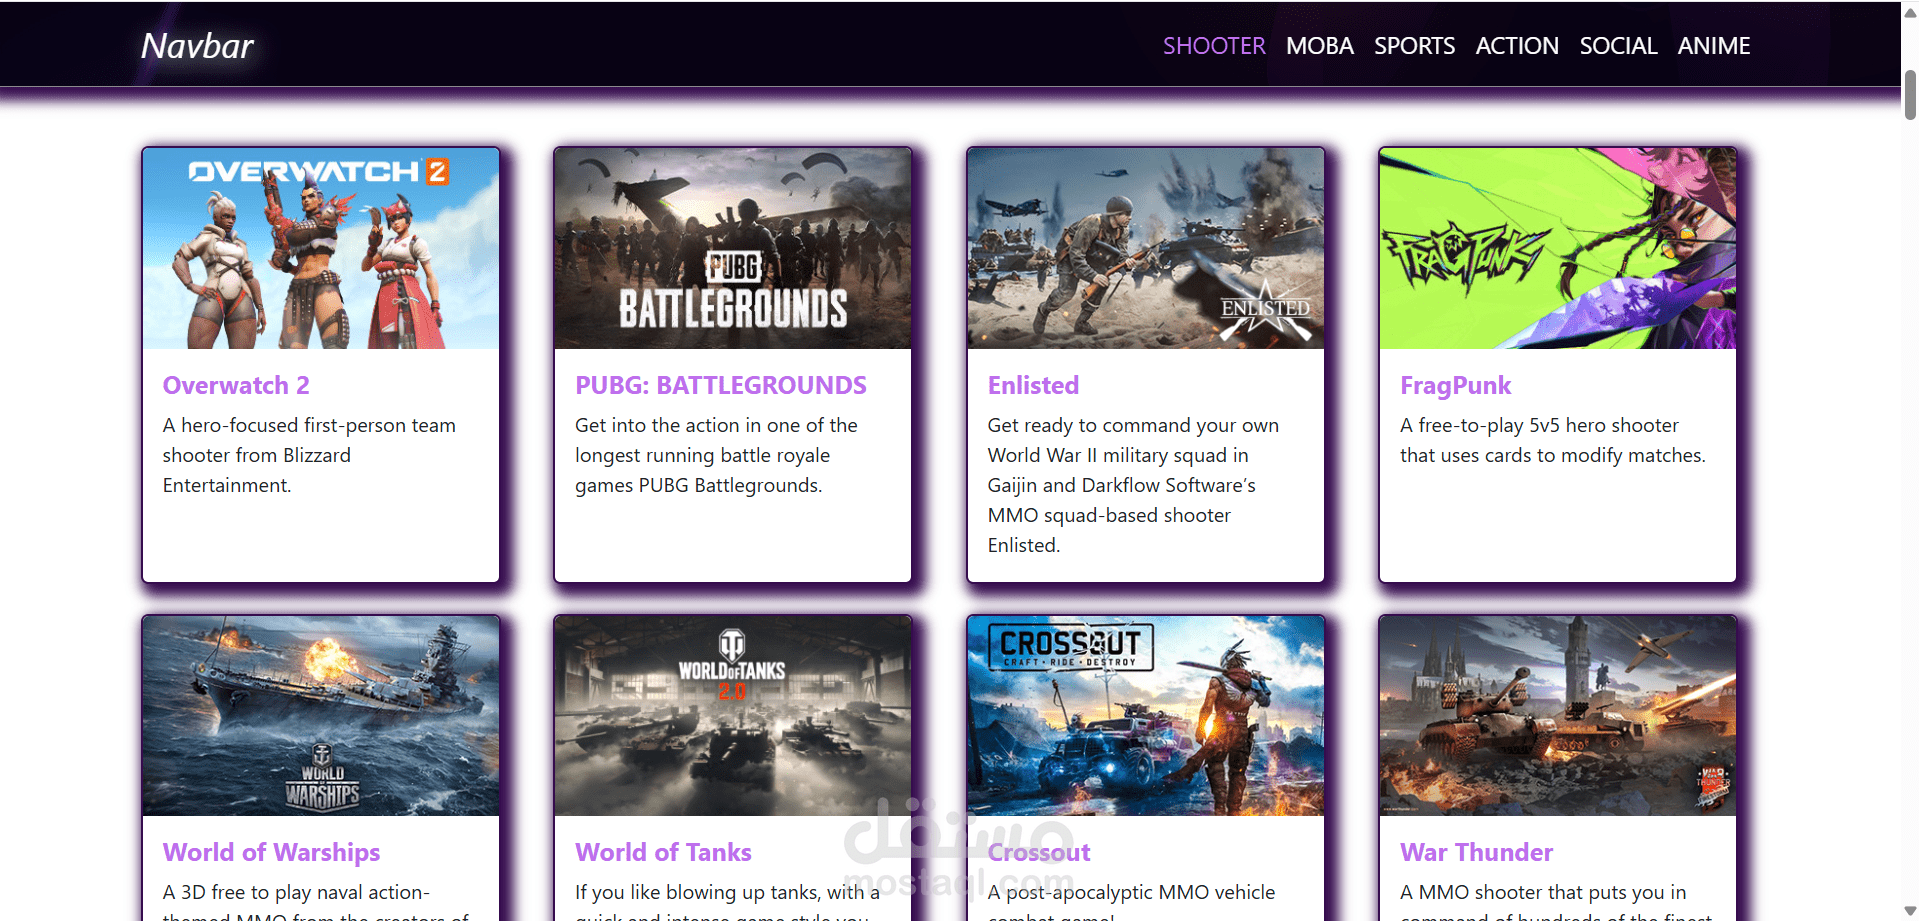Choose the ANIME navbar item

pyautogui.click(x=1714, y=46)
